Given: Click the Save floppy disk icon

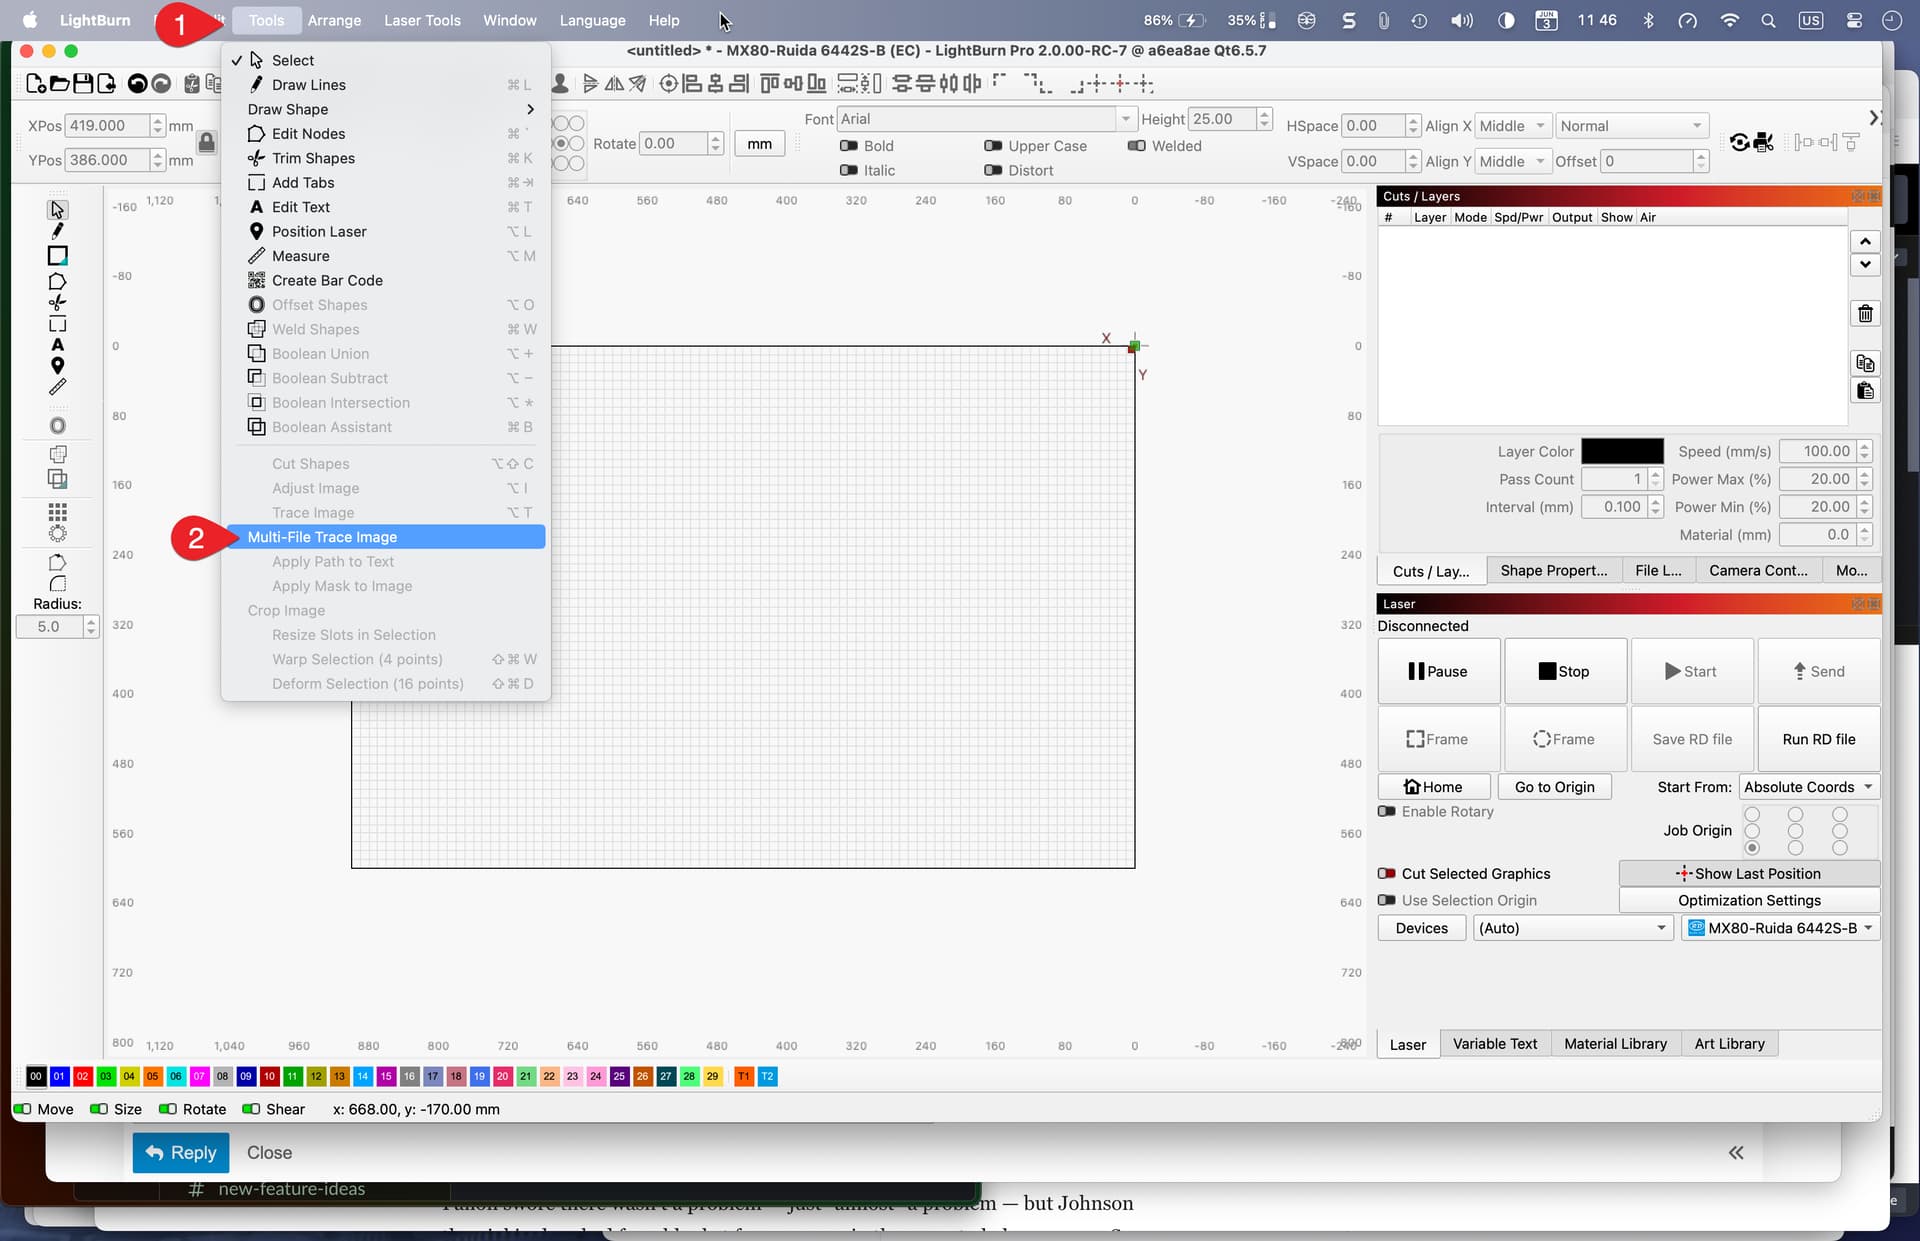Looking at the screenshot, I should (83, 84).
